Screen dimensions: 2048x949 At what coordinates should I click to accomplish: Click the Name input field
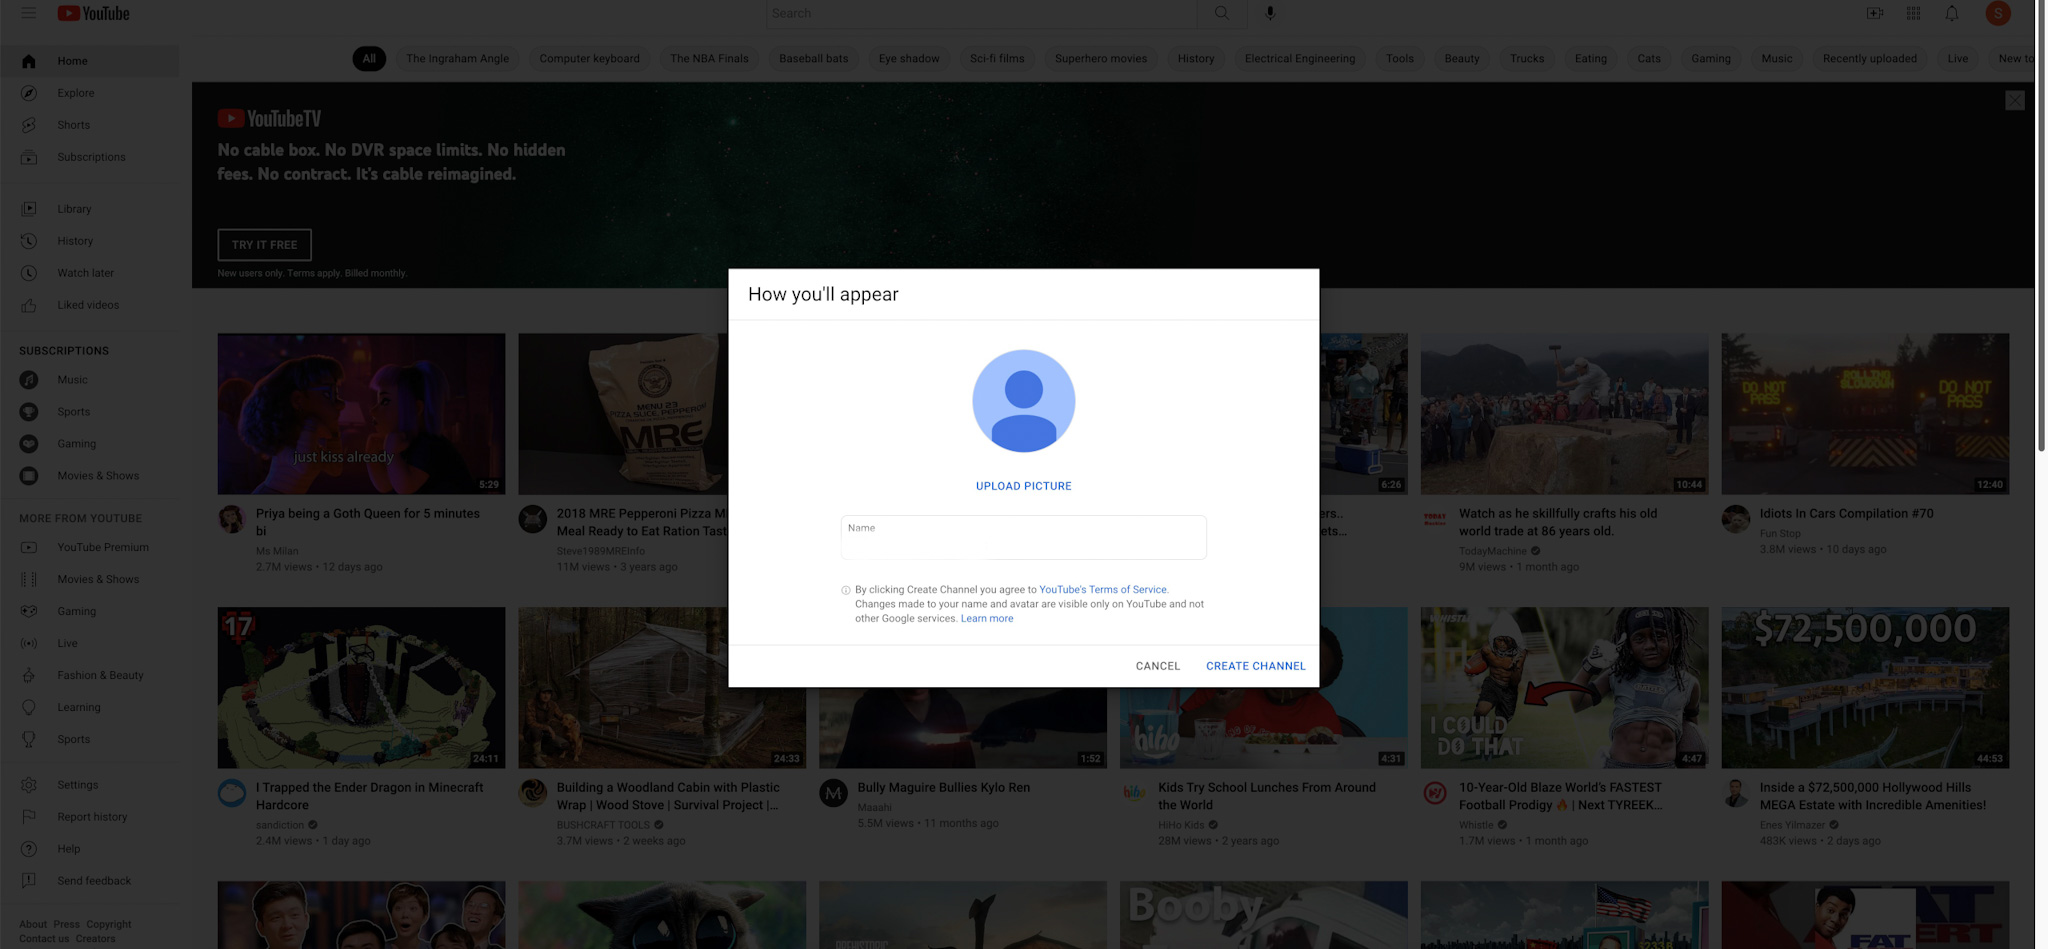(1023, 538)
